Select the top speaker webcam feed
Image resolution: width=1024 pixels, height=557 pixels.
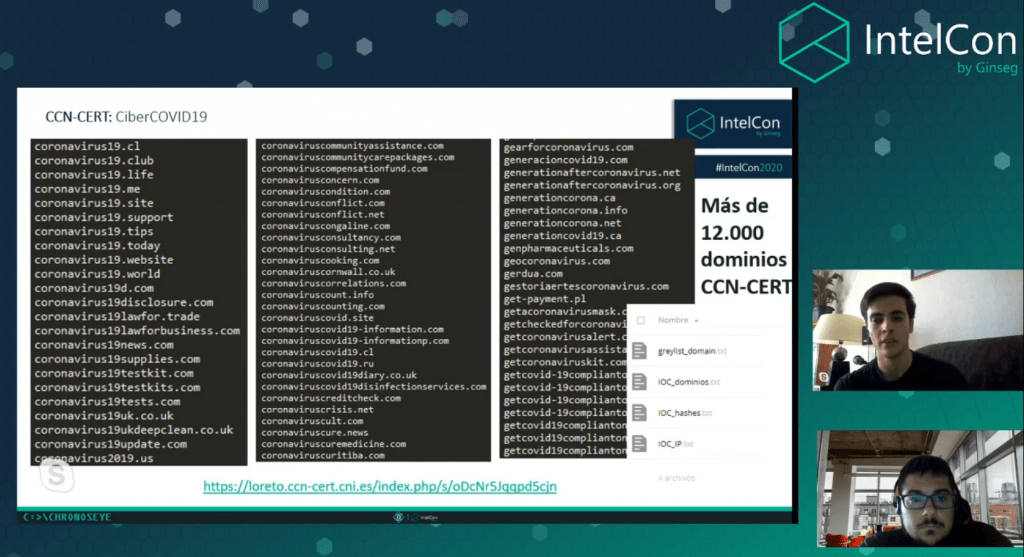coord(918,330)
